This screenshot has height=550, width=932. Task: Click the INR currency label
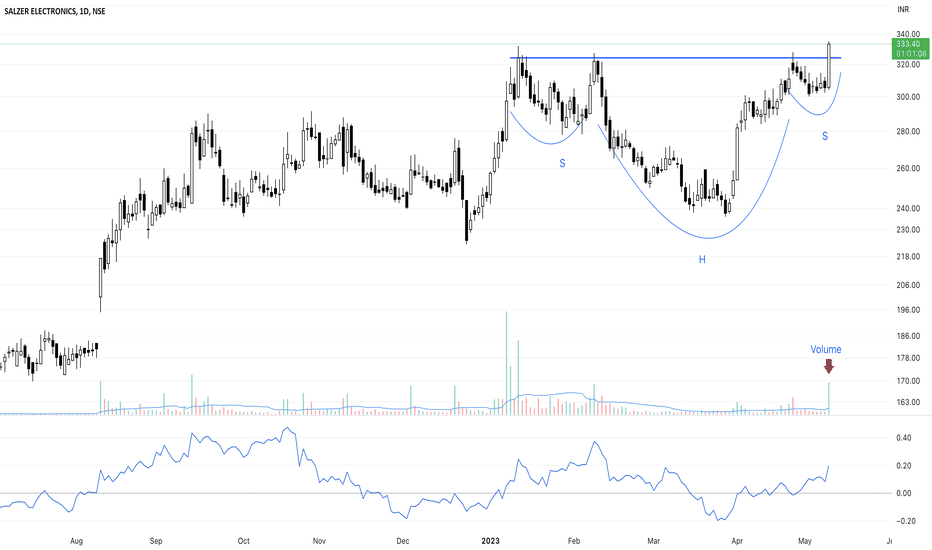(903, 9)
